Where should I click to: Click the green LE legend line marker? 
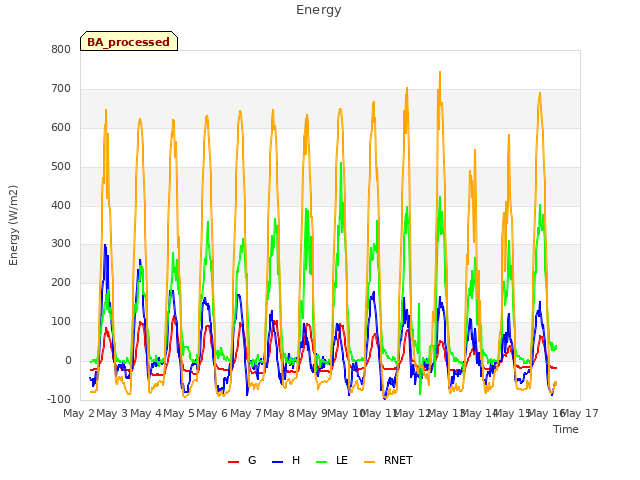(322, 462)
